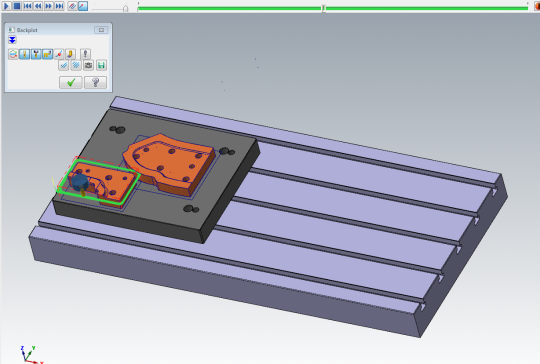
Task: Toggle display tool in Backplot dialog
Action: [24, 54]
